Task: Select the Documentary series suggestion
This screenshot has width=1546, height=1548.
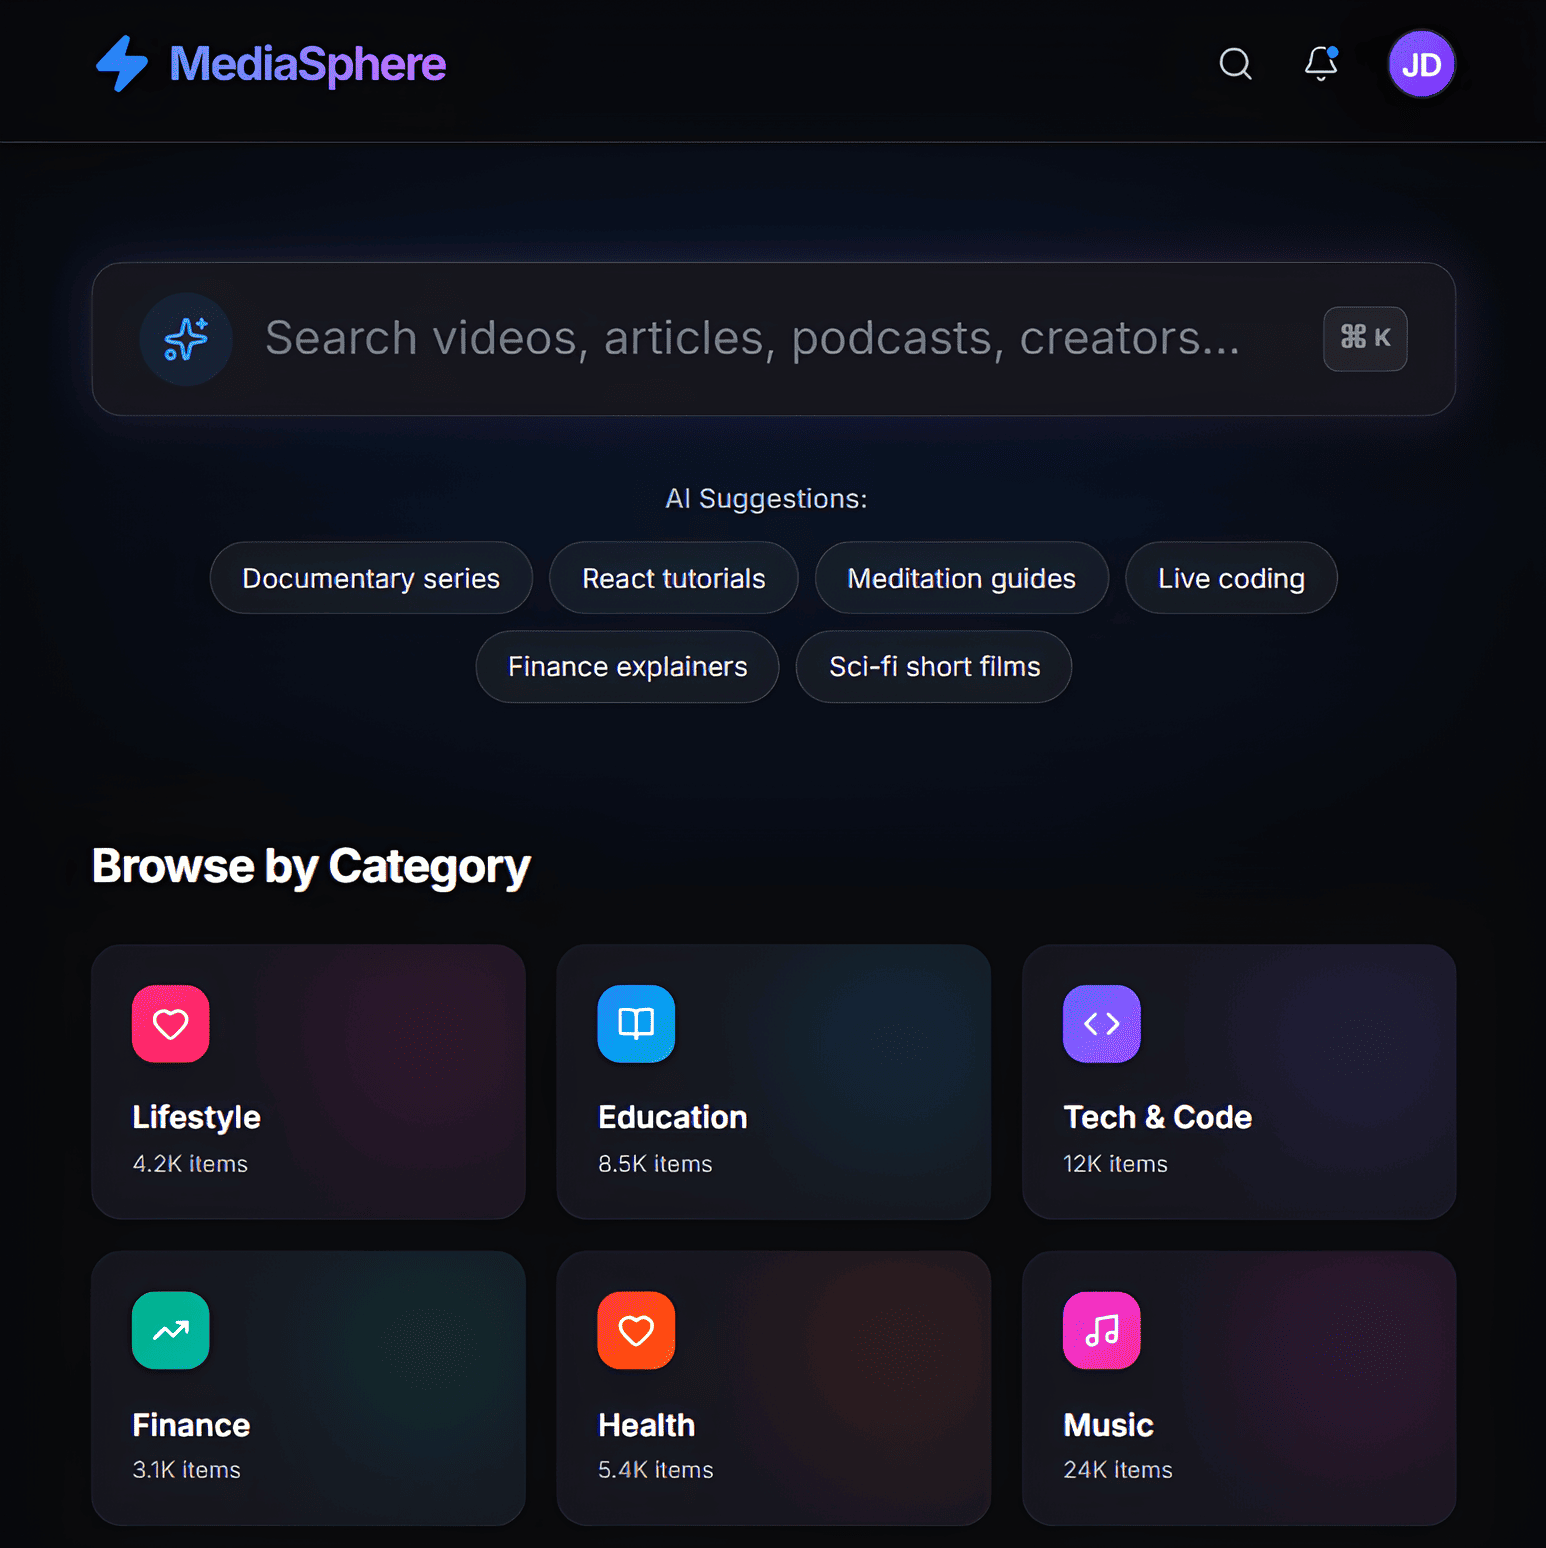Action: point(371,578)
